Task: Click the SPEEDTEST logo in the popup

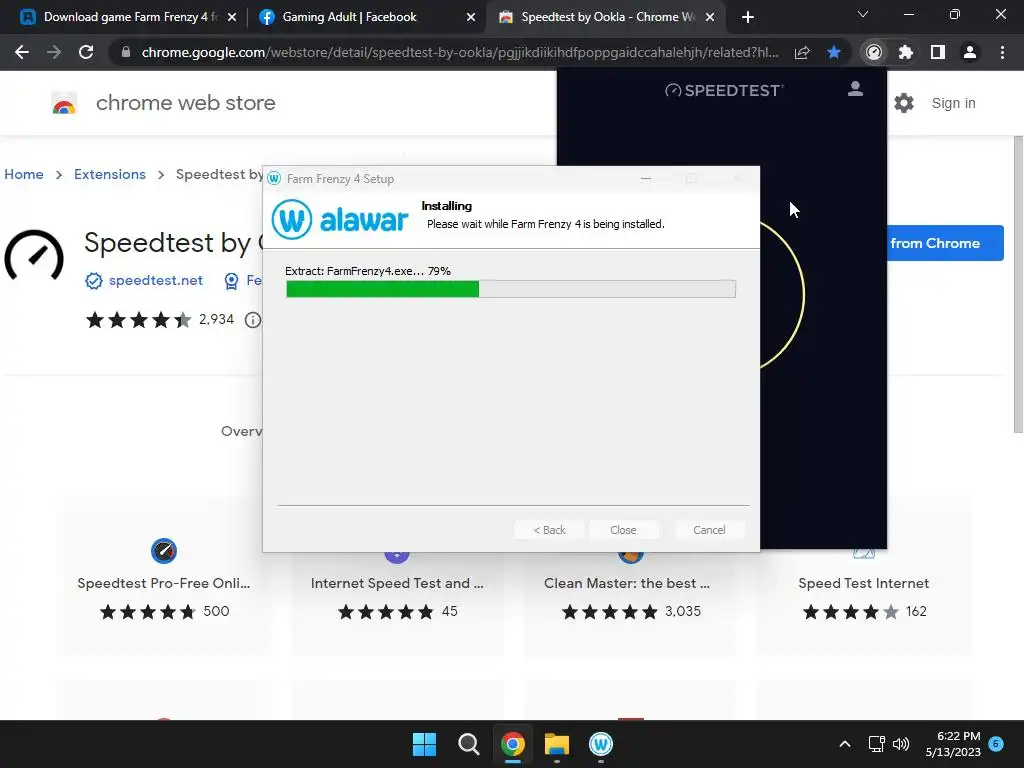Action: 724,90
